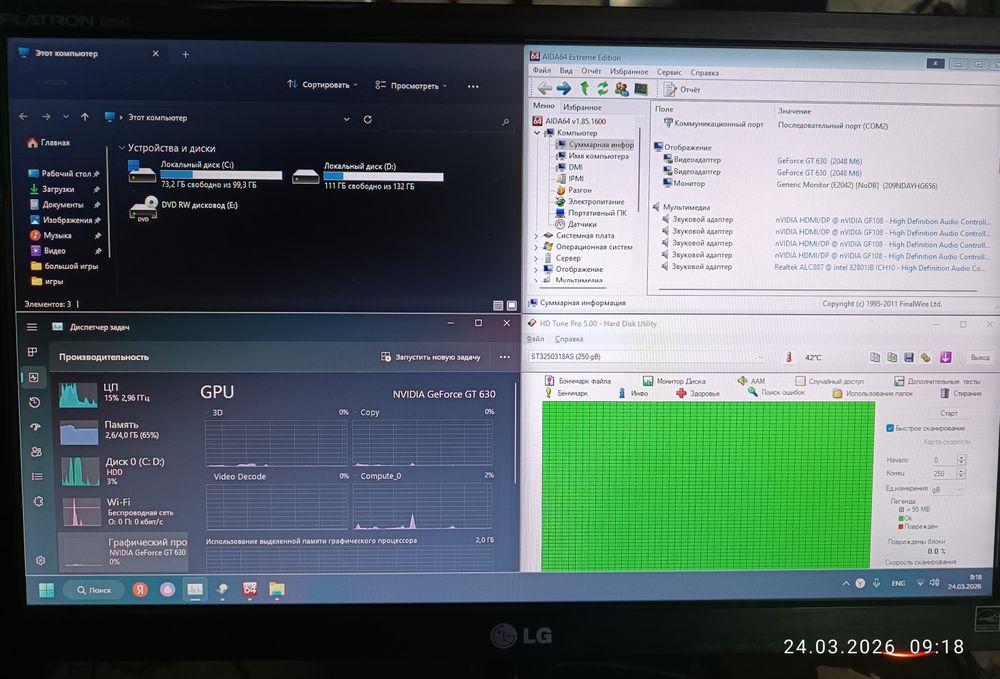
Task: Open Ед.измерения gB dropdown in HD Tune
Action: click(947, 490)
